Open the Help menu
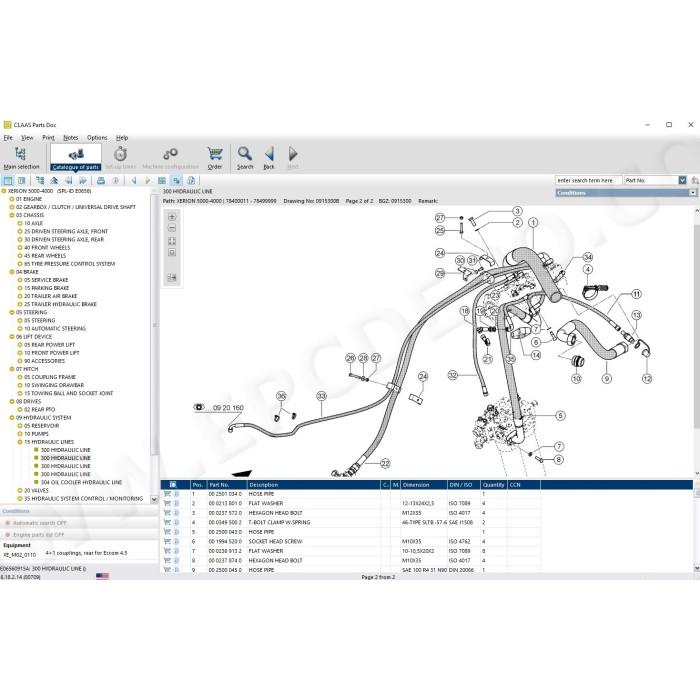Viewport: 700px width, 700px height. click(122, 138)
